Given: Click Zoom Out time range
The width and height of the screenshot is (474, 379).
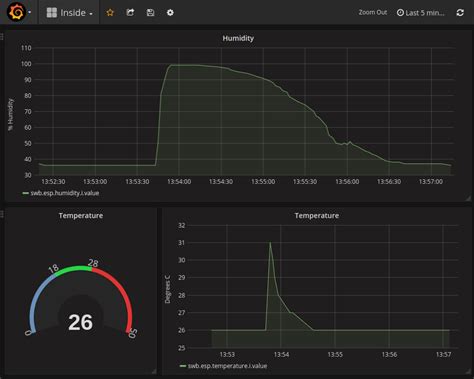Looking at the screenshot, I should point(373,12).
